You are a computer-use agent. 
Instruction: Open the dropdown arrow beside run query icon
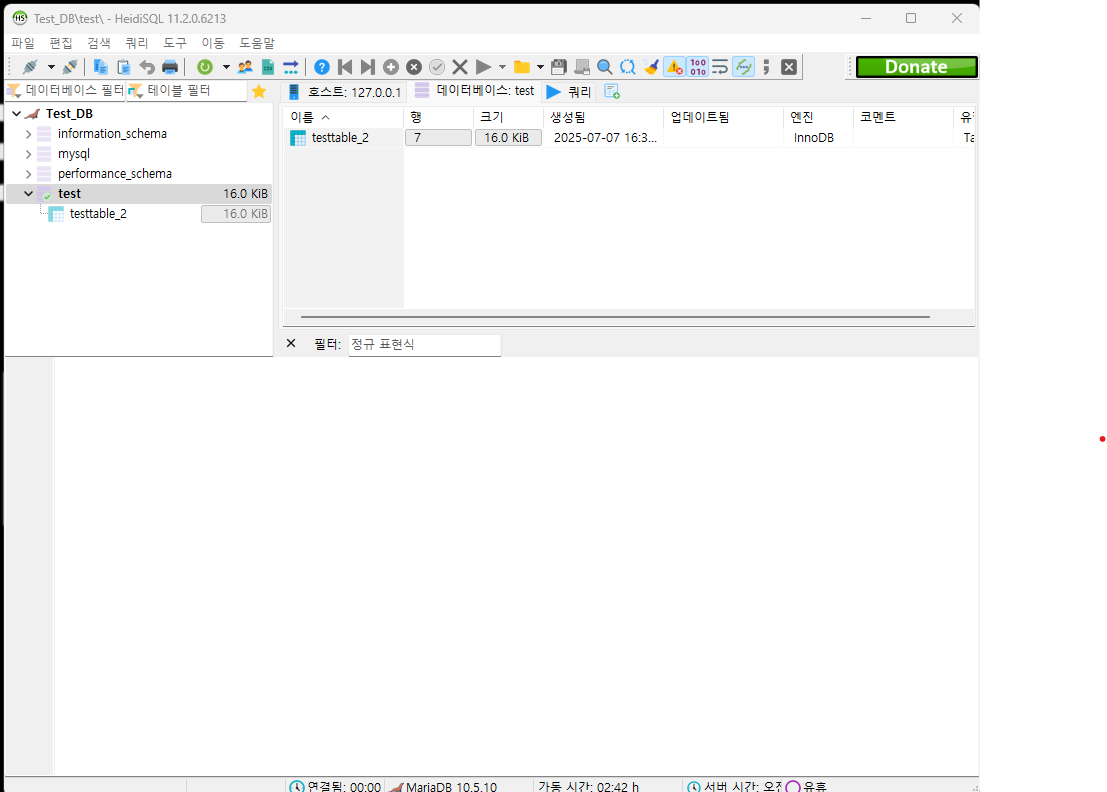point(503,67)
